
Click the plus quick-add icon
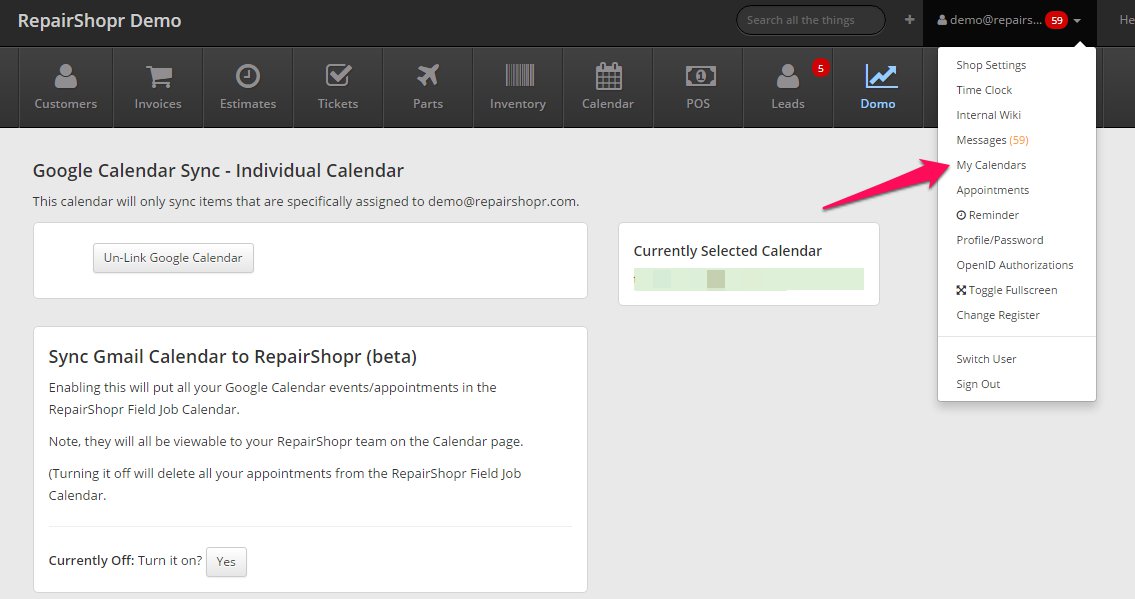coord(909,20)
